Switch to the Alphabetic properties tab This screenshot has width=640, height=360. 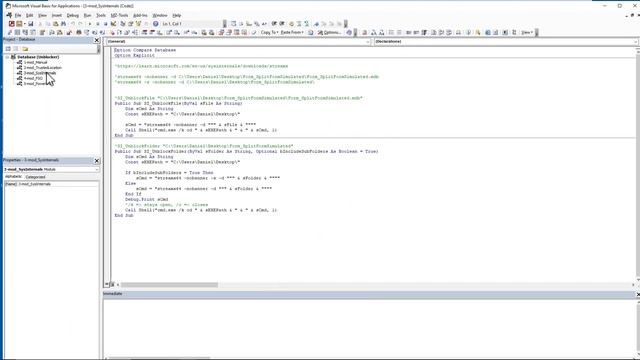(13, 177)
